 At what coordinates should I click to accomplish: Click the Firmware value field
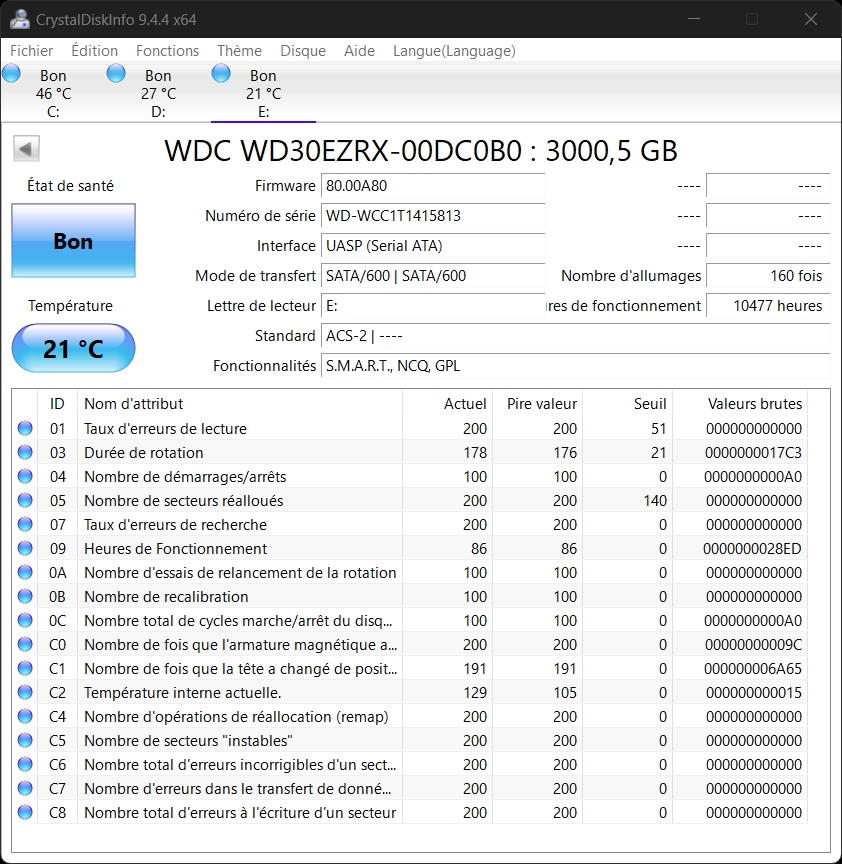pyautogui.click(x=433, y=186)
